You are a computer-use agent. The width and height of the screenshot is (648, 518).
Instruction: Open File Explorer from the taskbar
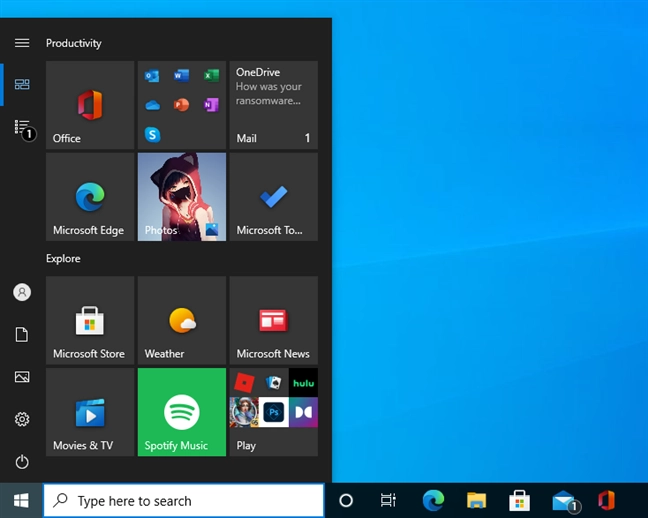[476, 500]
